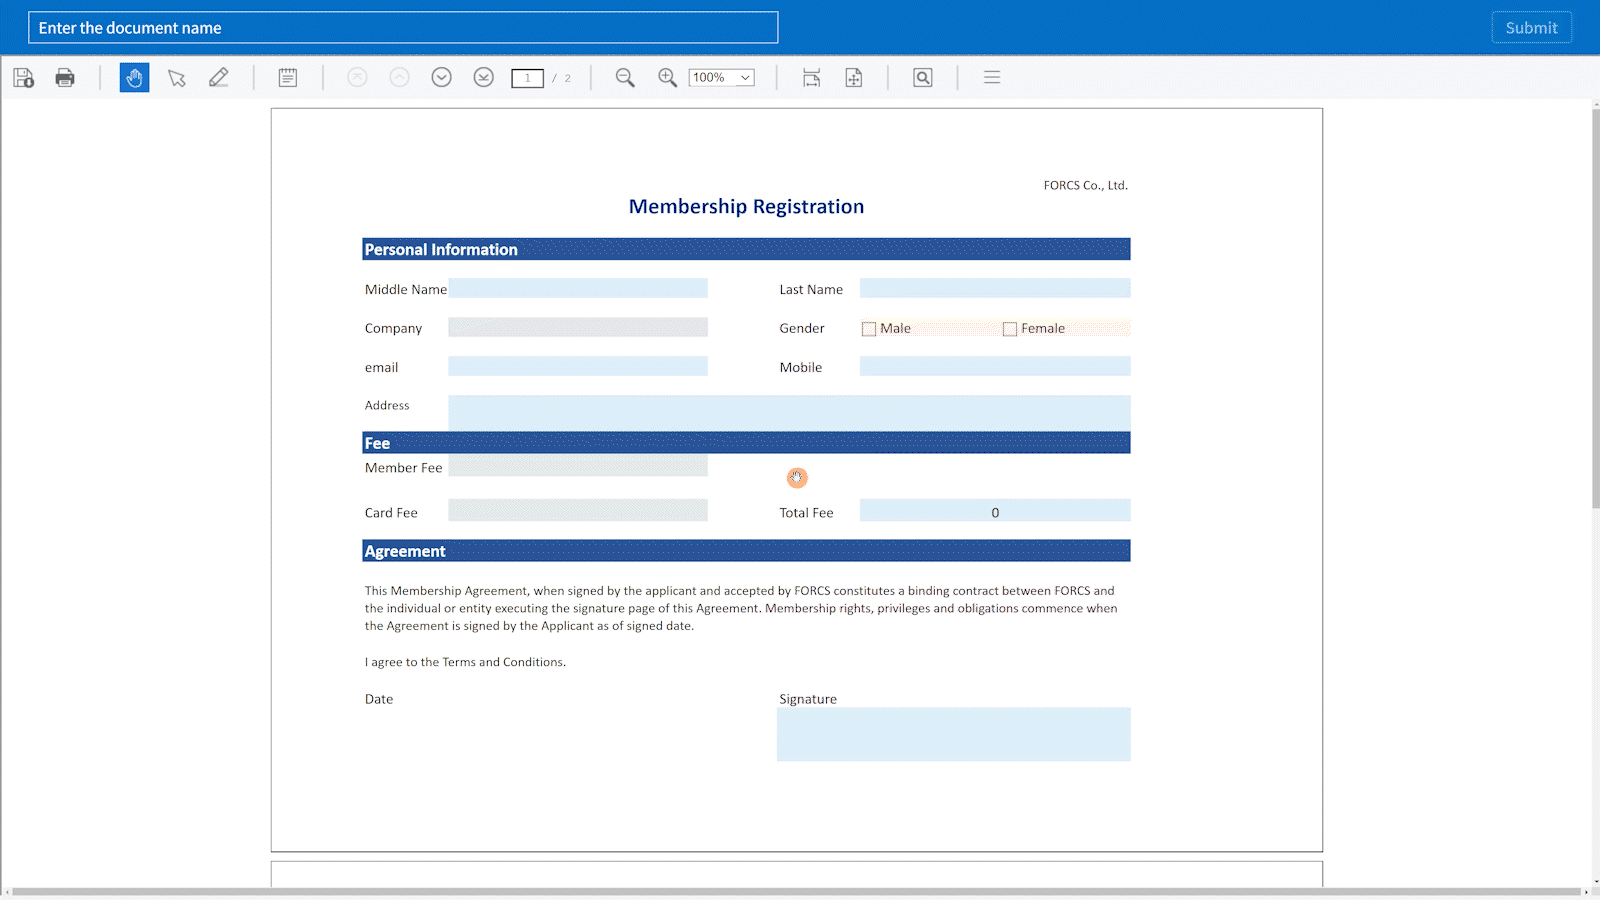Click the Member Fee field
Image resolution: width=1600 pixels, height=900 pixels.
point(578,466)
